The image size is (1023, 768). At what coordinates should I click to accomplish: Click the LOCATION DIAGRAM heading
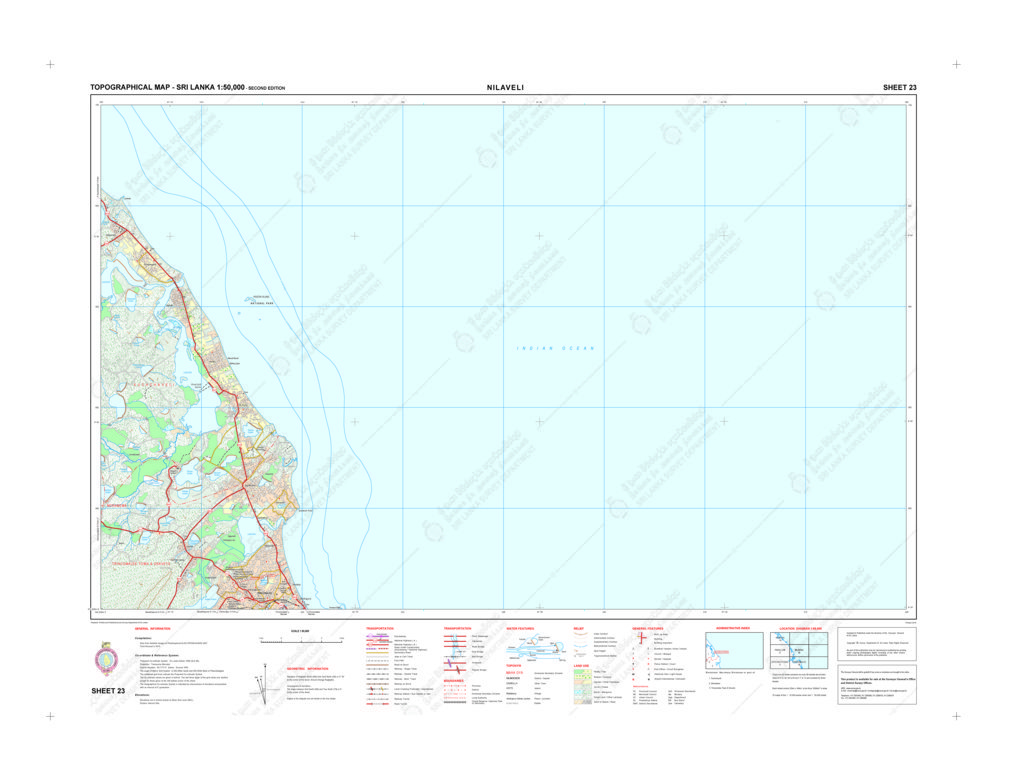pos(801,628)
